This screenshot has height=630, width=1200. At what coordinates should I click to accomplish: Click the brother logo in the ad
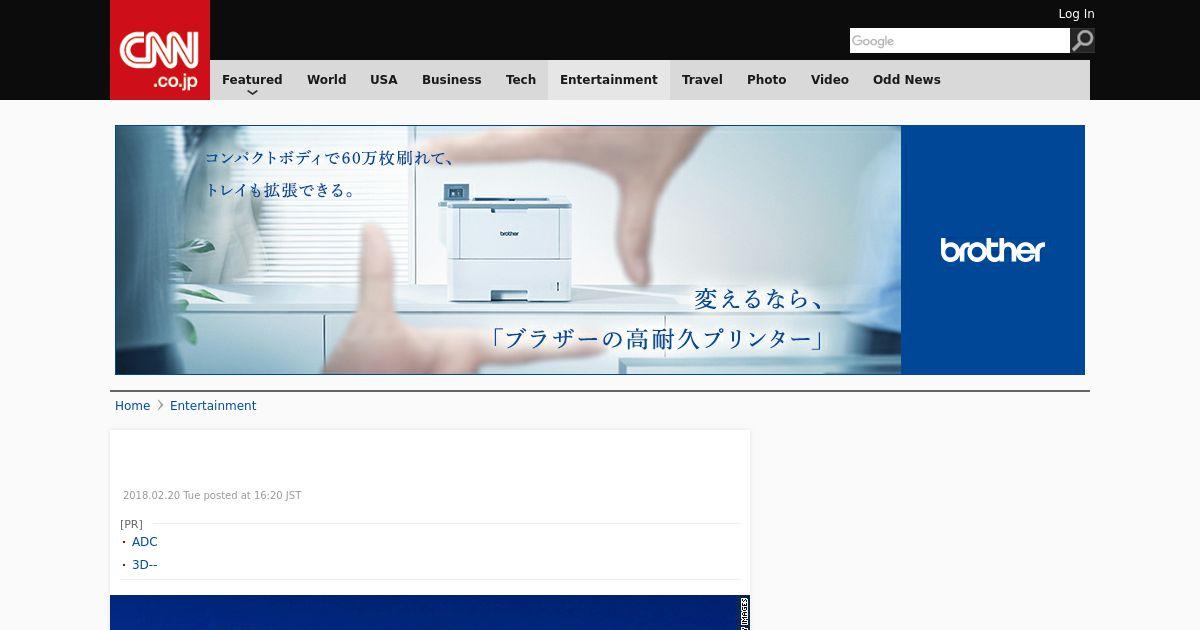click(992, 250)
